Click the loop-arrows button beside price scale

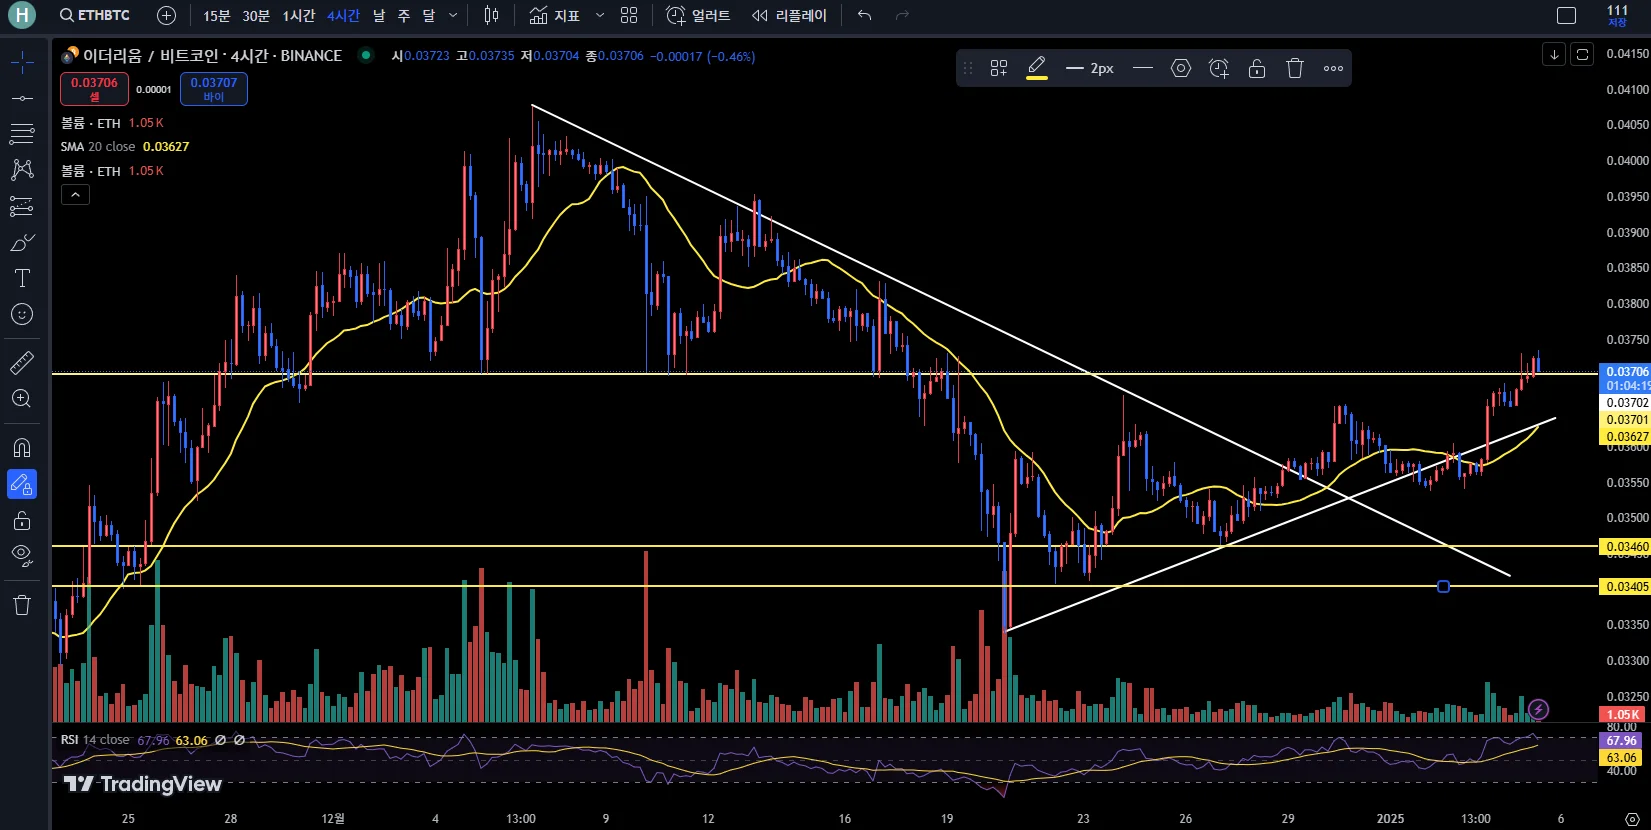(x=1582, y=54)
